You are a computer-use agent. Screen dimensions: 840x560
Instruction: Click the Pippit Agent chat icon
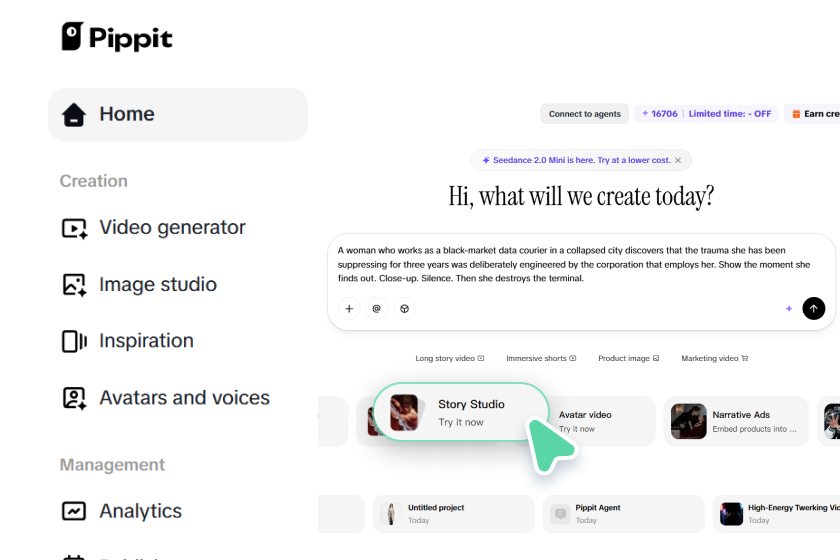point(560,514)
